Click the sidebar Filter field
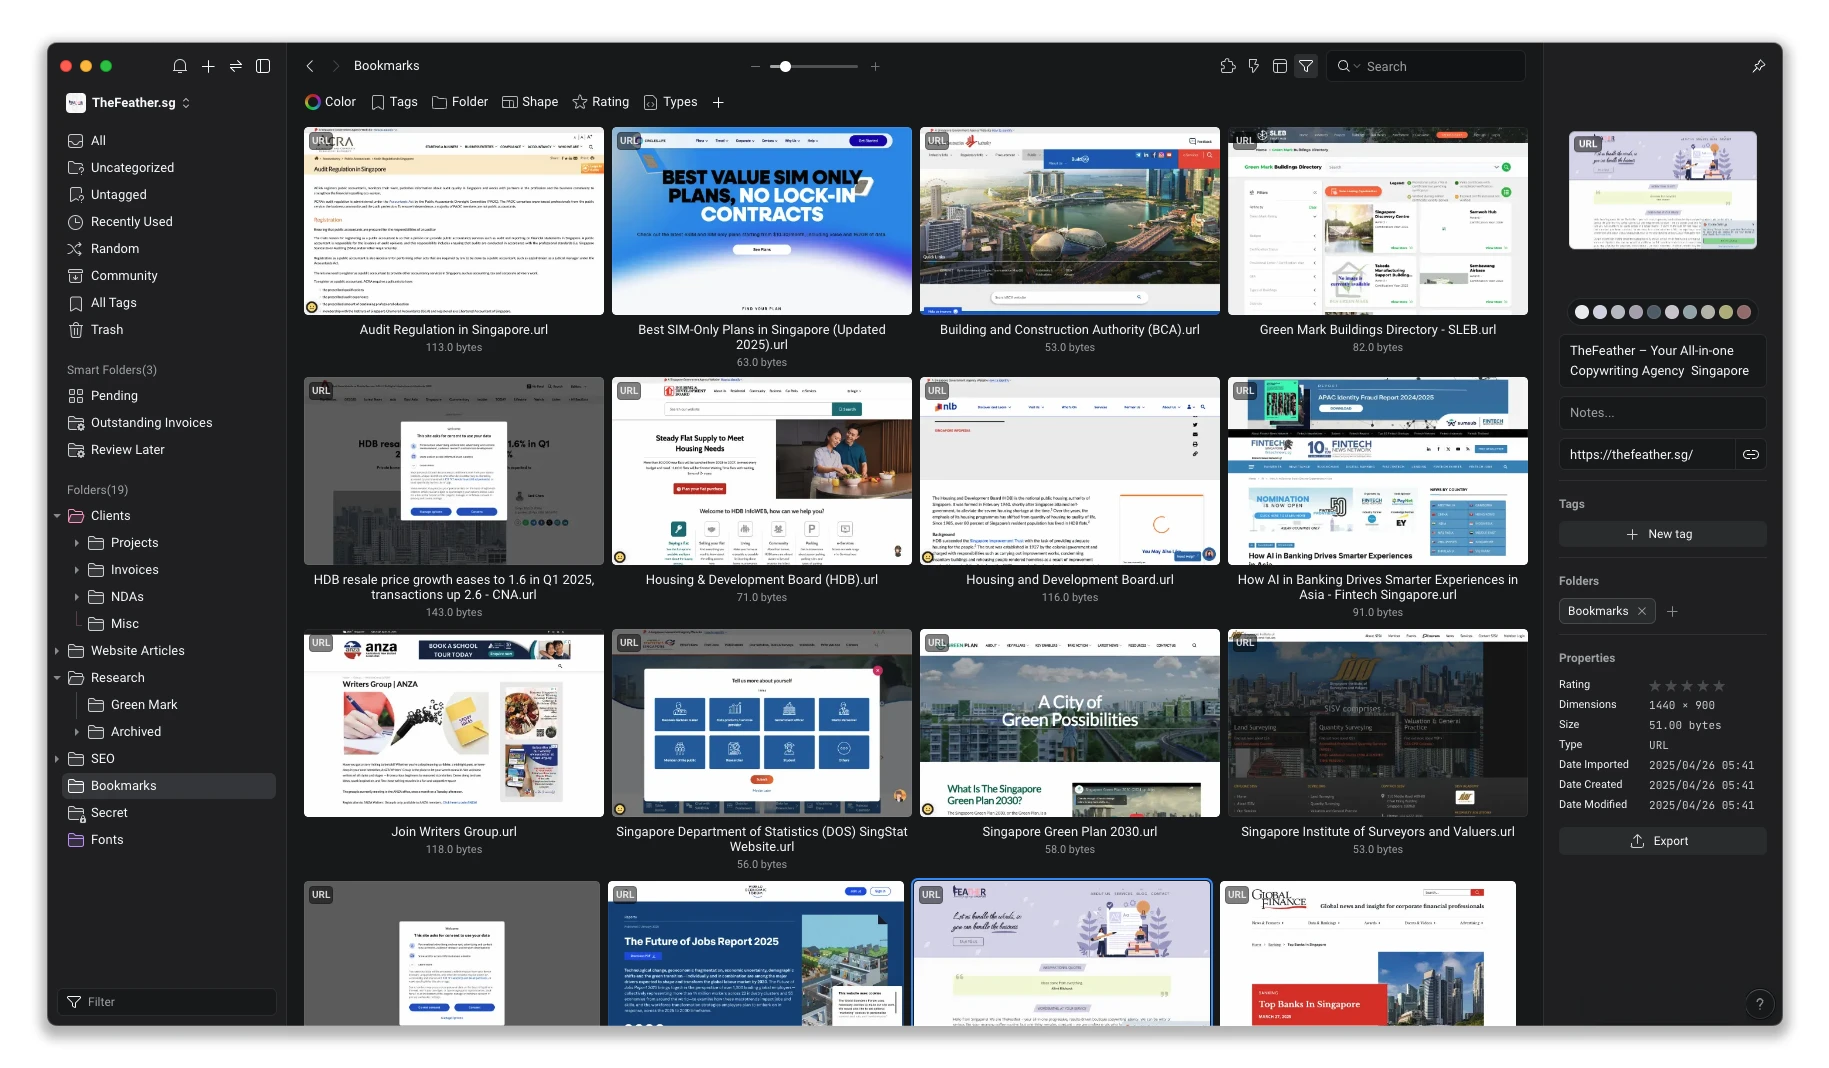This screenshot has height=1068, width=1829. 167,1002
